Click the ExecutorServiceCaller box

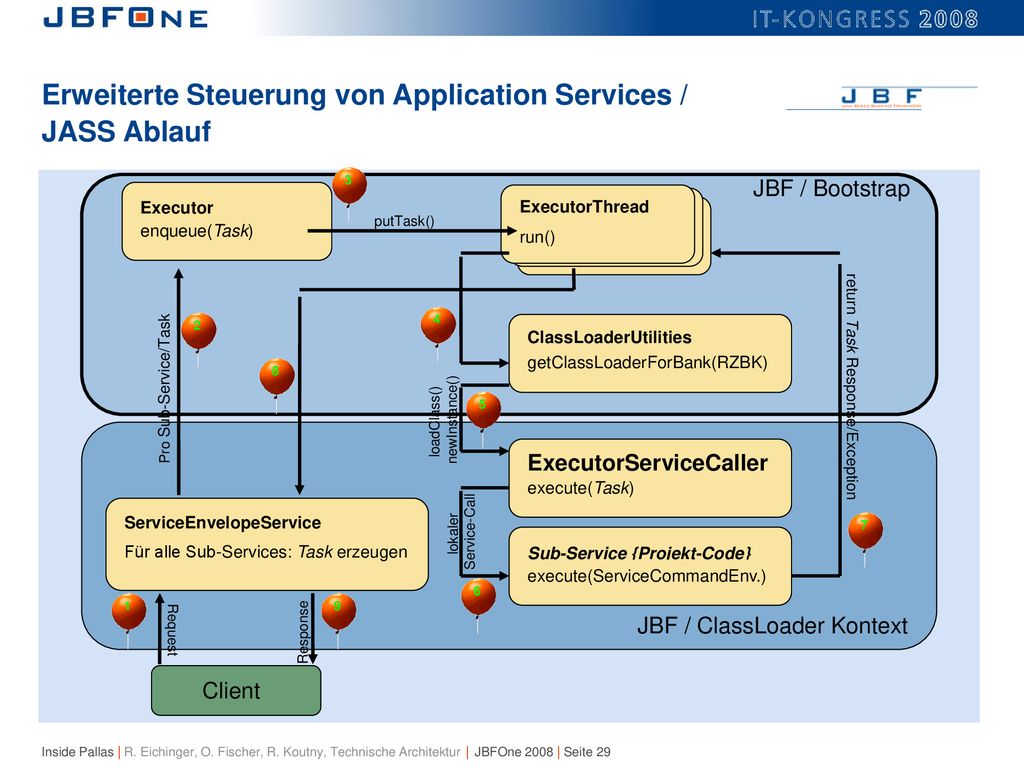(650, 478)
